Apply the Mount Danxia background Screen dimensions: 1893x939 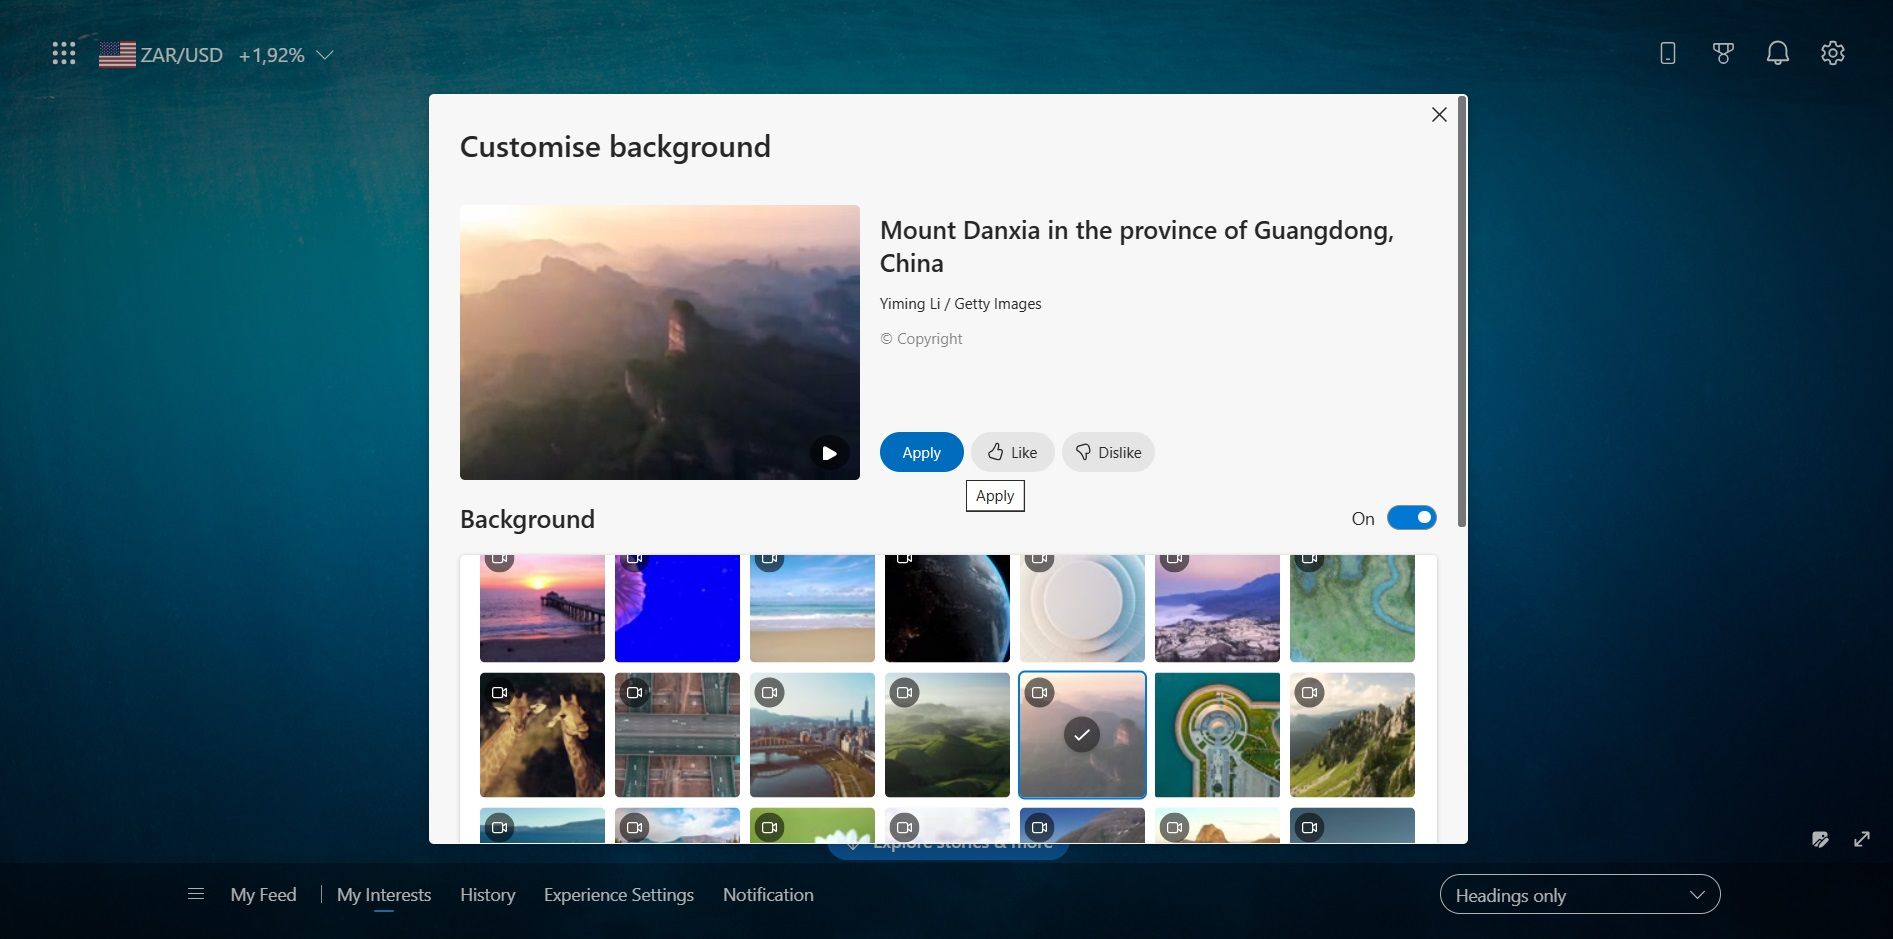[x=920, y=452]
